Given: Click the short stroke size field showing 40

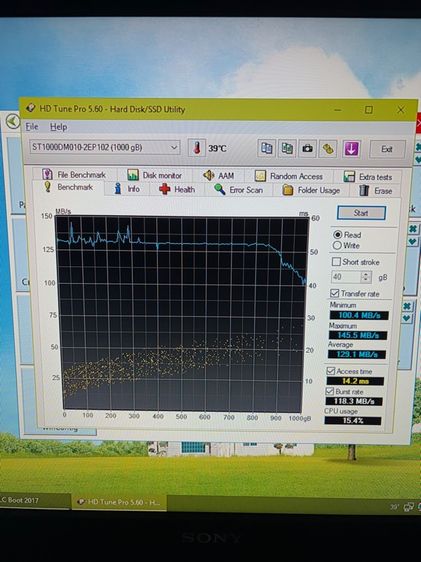Looking at the screenshot, I should 346,277.
